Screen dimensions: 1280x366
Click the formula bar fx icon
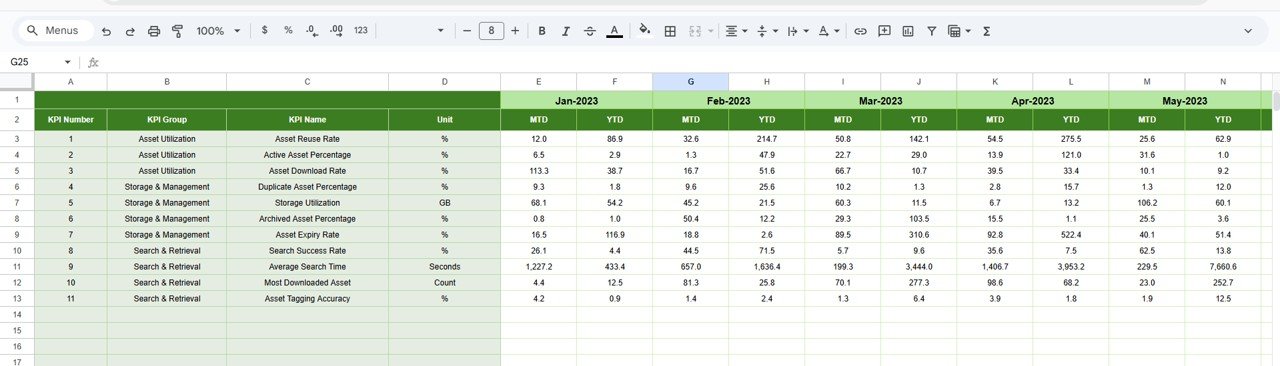[94, 62]
